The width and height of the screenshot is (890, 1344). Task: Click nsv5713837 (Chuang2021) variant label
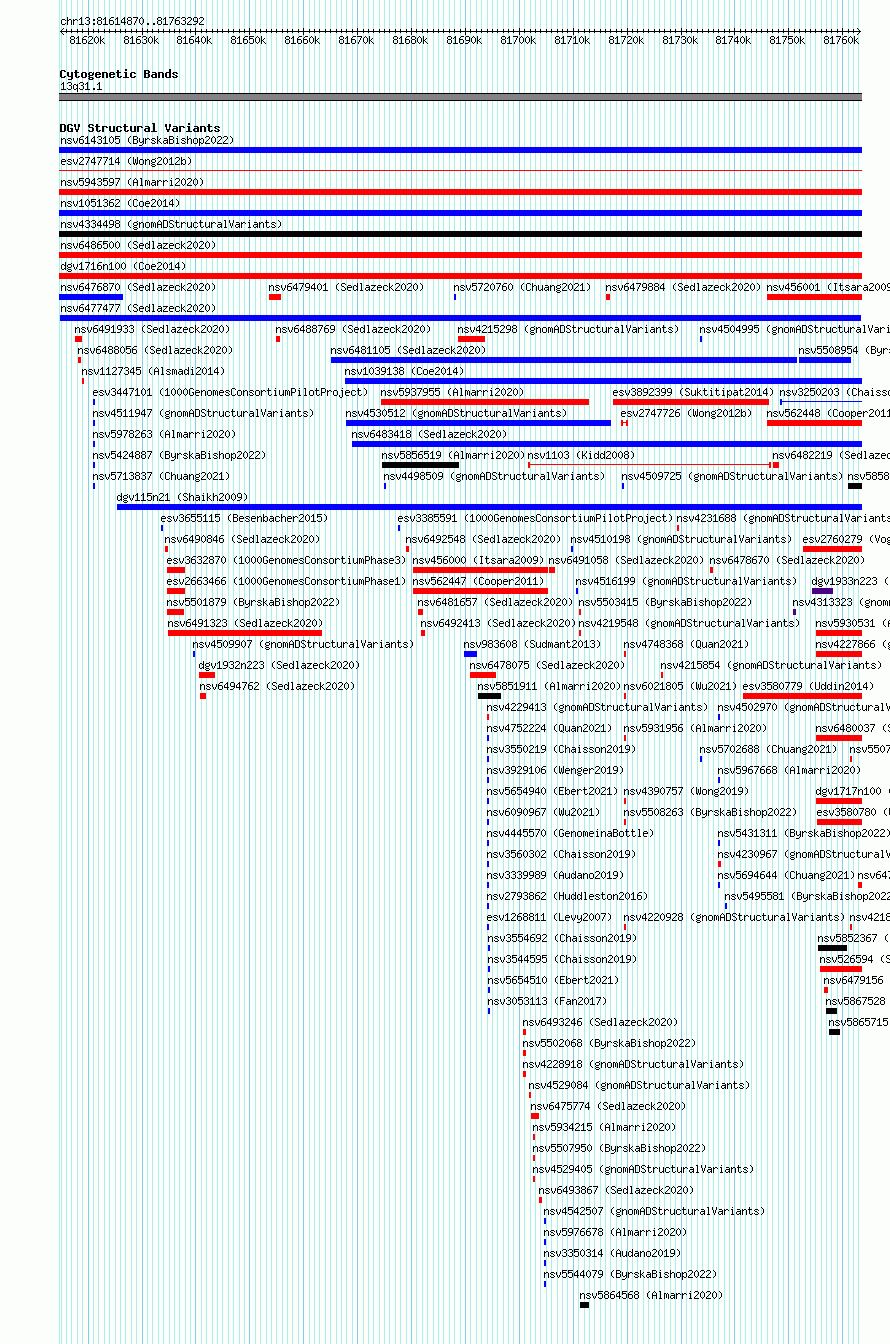162,476
